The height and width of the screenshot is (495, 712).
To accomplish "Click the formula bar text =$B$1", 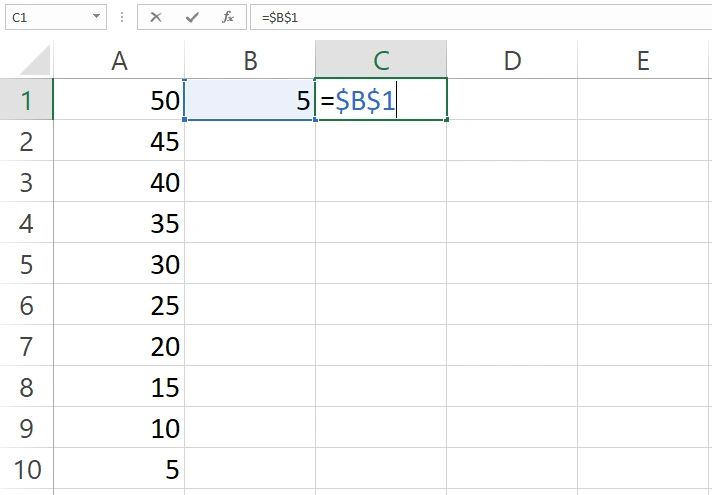I will tap(280, 18).
